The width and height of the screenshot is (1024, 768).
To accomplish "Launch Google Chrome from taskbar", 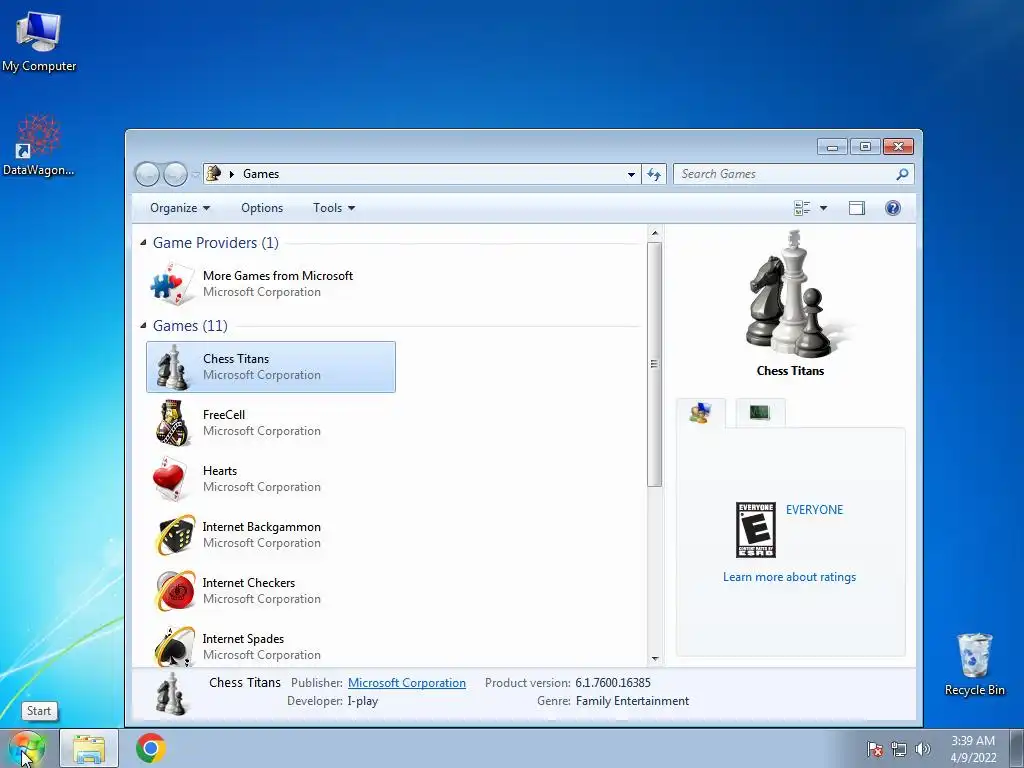I will point(151,748).
